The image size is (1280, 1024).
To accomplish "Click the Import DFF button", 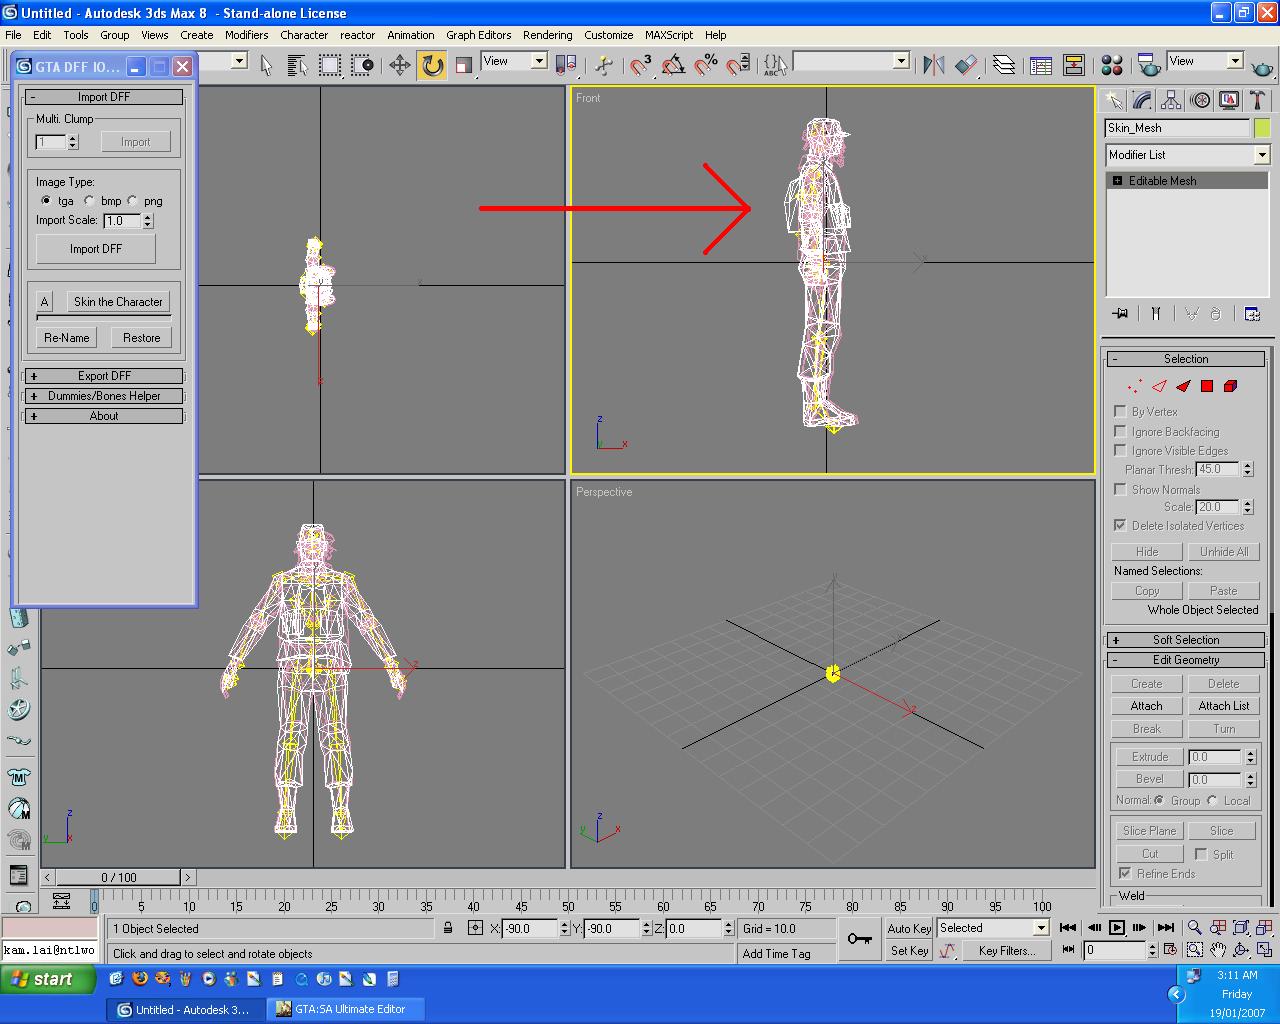I will (x=96, y=249).
